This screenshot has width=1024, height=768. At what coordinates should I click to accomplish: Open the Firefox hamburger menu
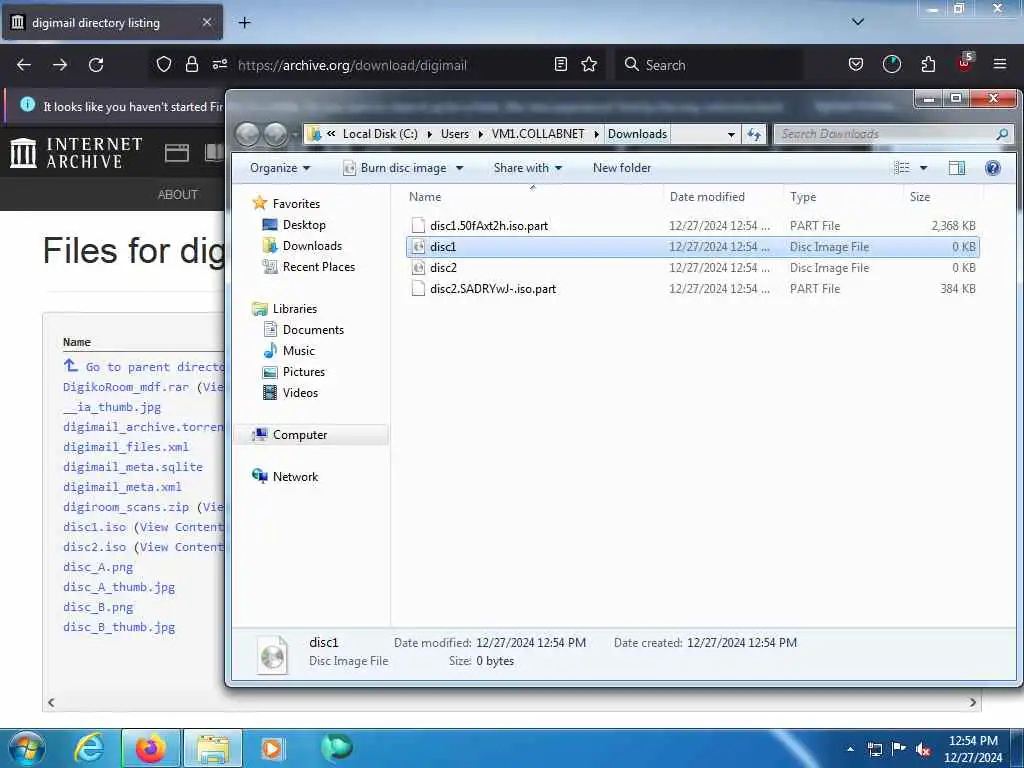pos(999,64)
